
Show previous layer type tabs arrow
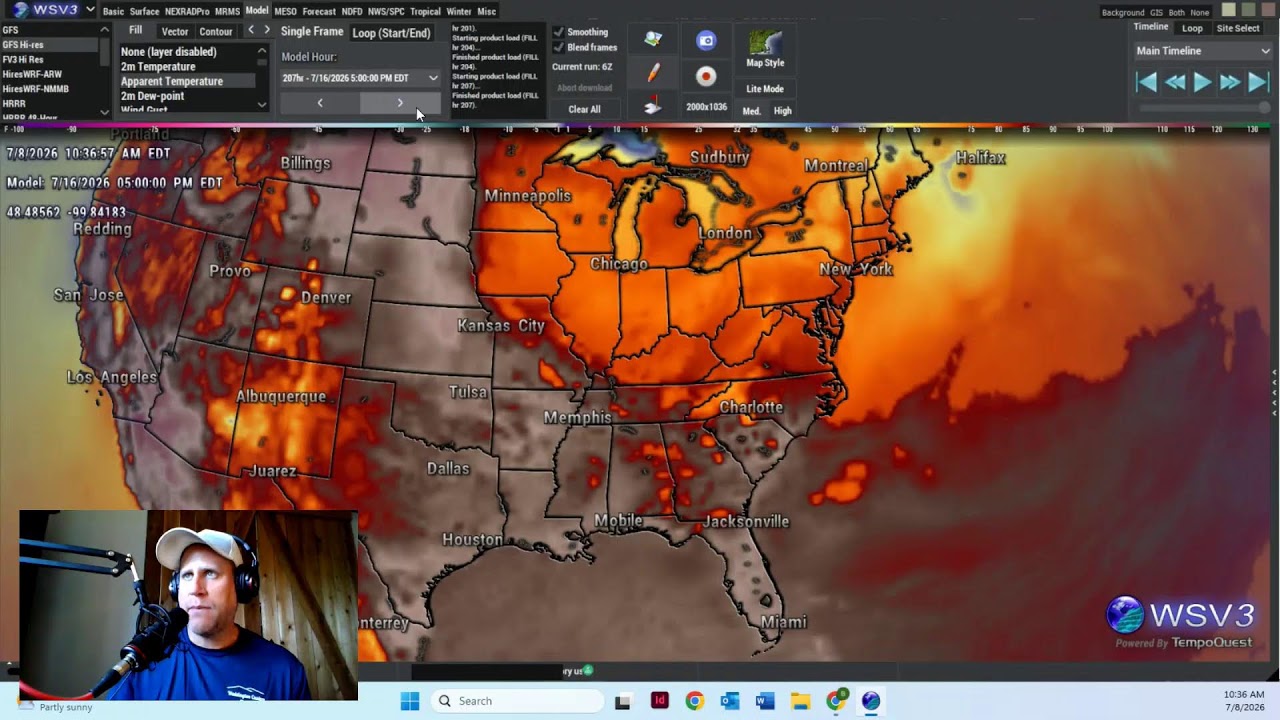coord(251,30)
